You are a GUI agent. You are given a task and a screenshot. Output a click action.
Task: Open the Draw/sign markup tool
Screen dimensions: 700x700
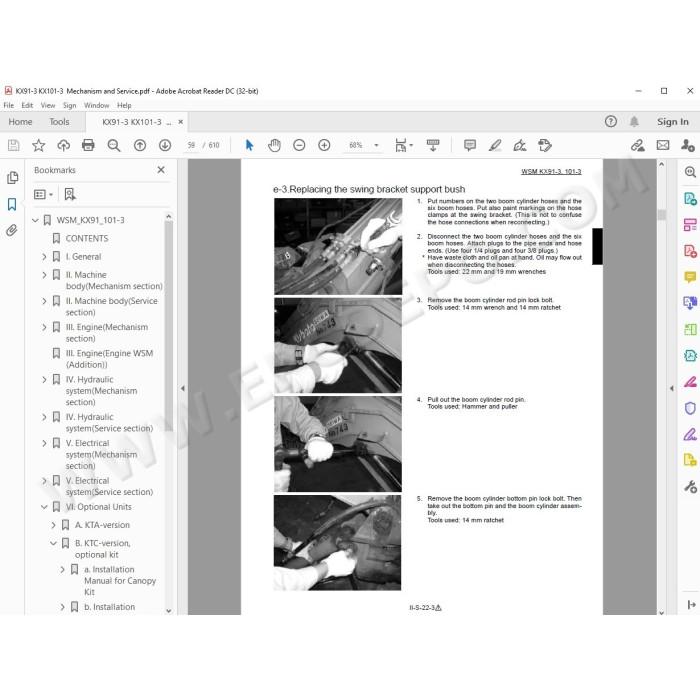pyautogui.click(x=520, y=145)
